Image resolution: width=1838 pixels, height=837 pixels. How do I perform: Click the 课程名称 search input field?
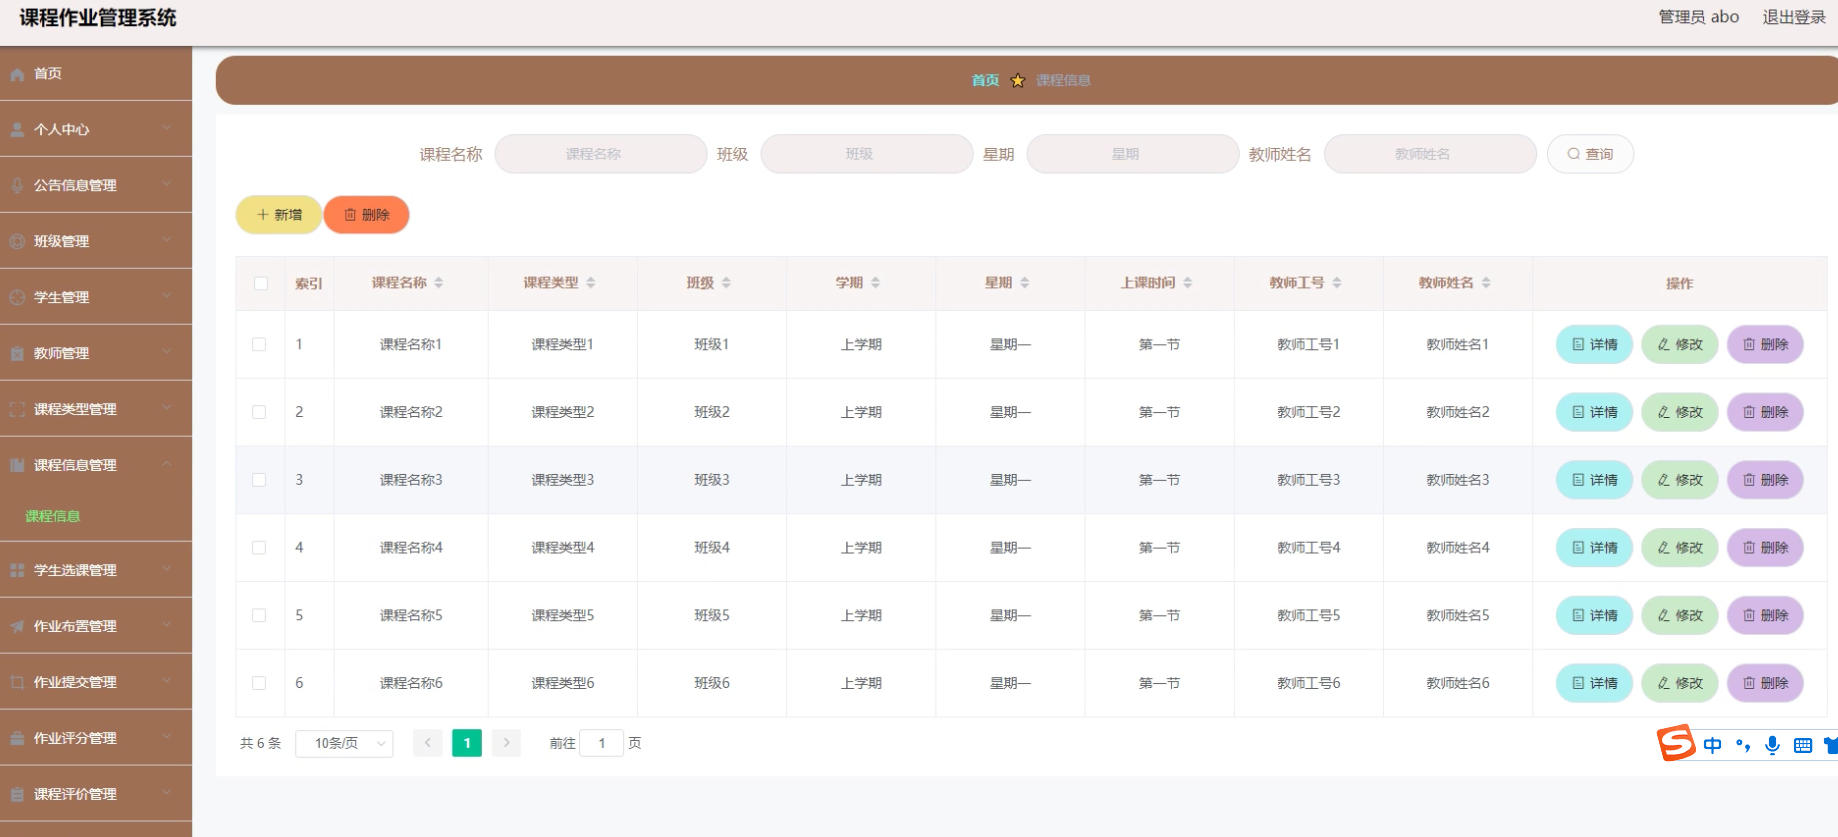601,154
